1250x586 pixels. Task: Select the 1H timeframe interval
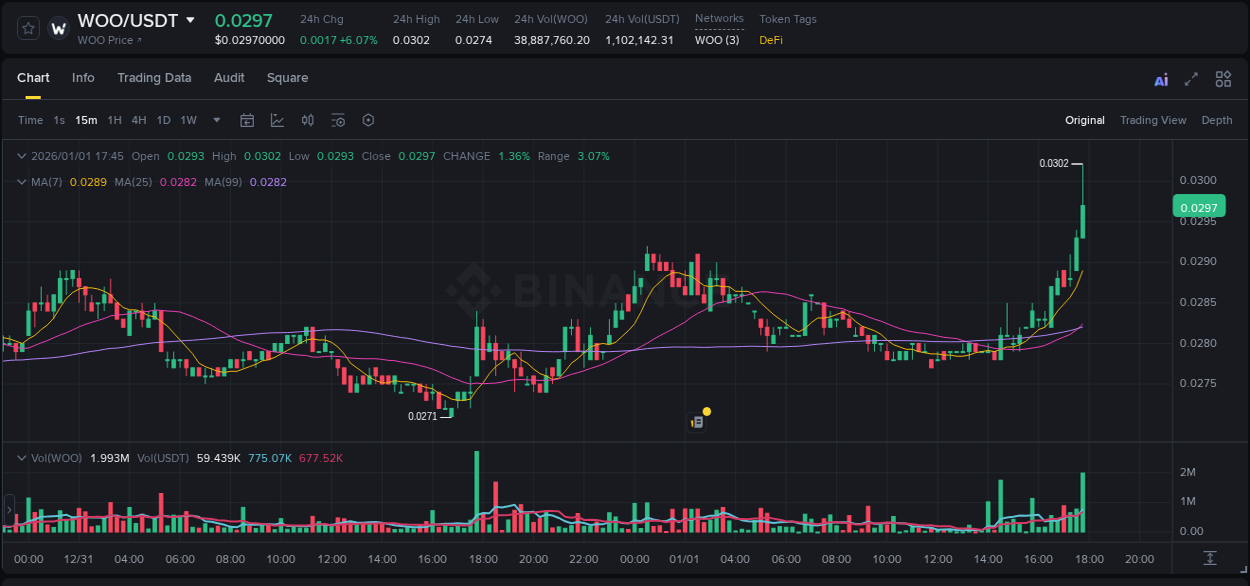click(116, 119)
